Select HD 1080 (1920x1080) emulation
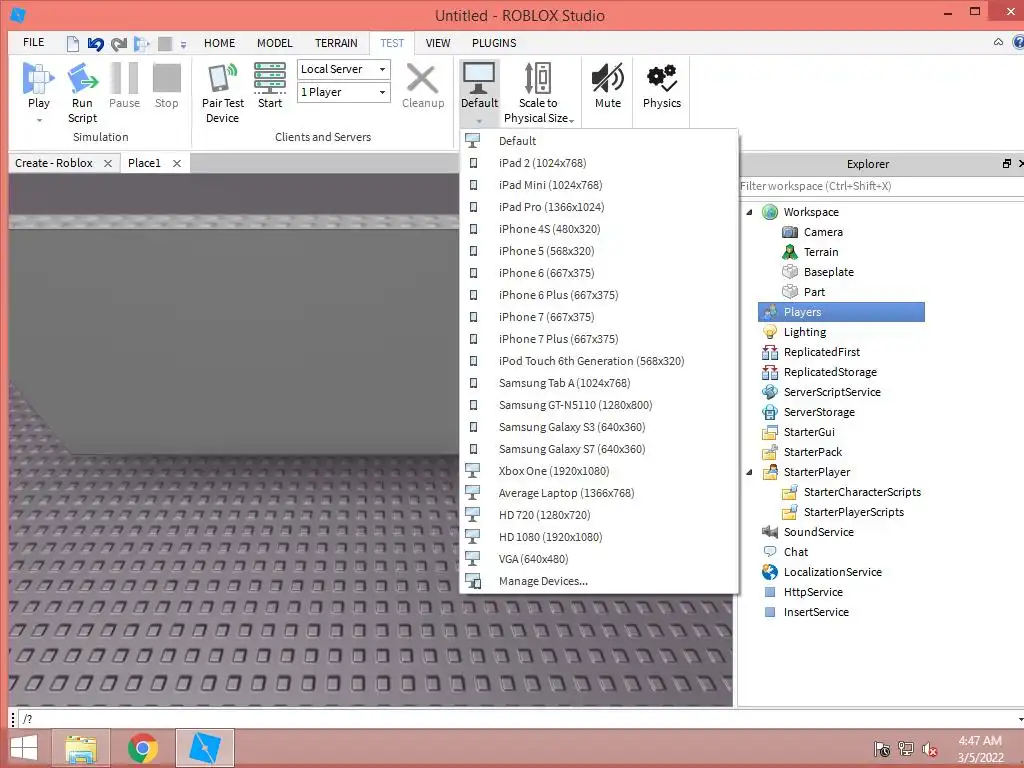This screenshot has width=1024, height=768. (x=599, y=537)
